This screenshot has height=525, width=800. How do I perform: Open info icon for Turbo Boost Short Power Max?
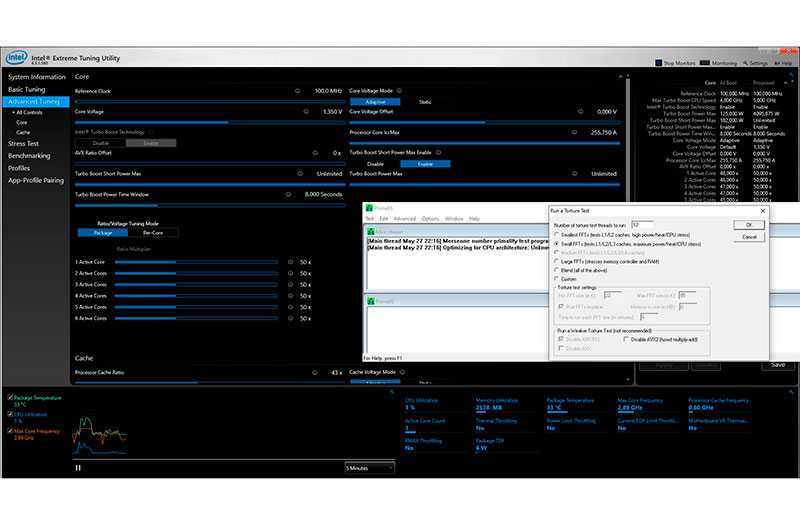tap(300, 173)
